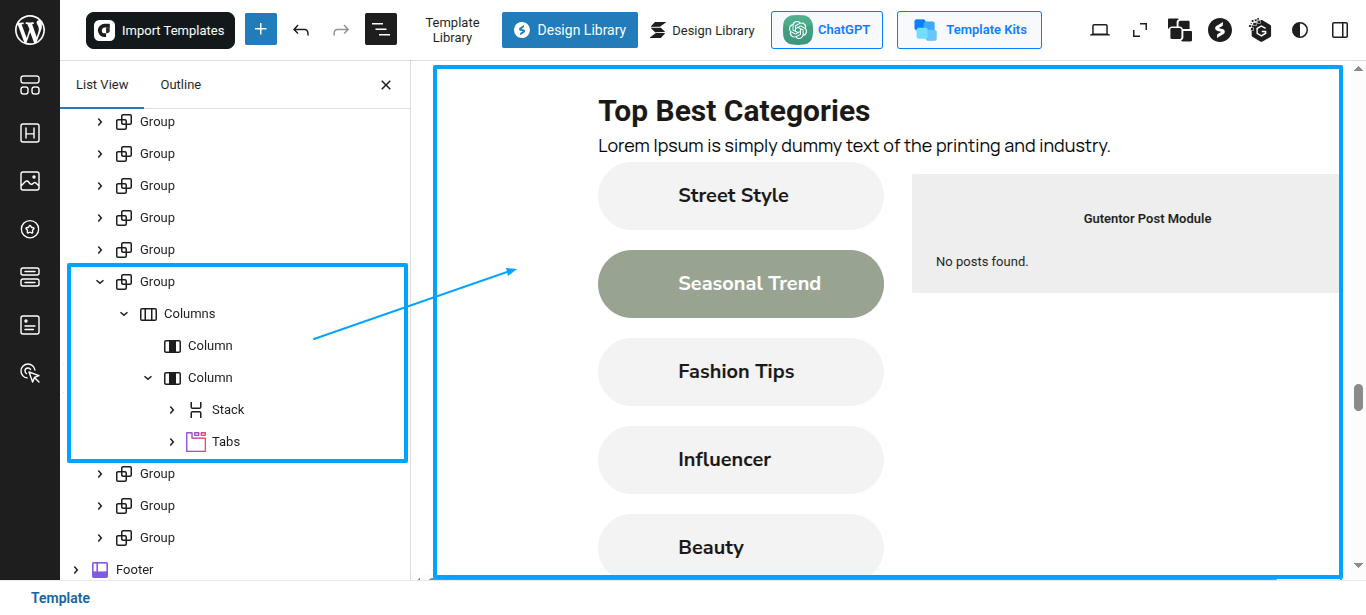The image size is (1366, 615).
Task: Toggle the settings sidebar panel icon
Action: [1340, 30]
